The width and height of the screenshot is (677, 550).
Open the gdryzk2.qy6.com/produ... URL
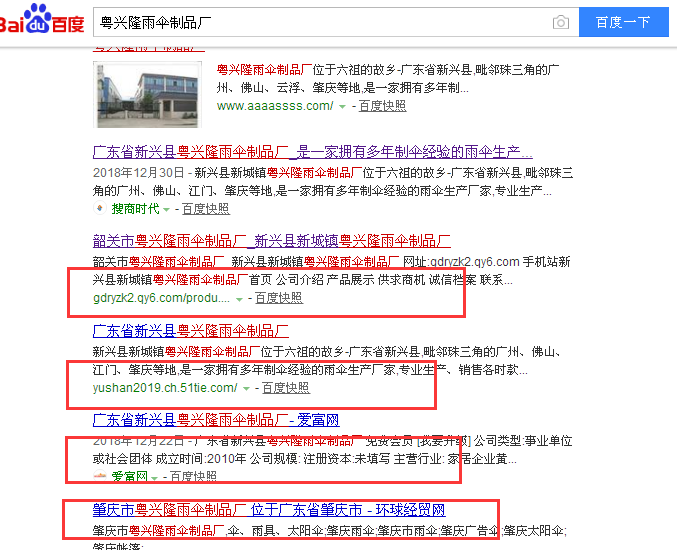(161, 298)
